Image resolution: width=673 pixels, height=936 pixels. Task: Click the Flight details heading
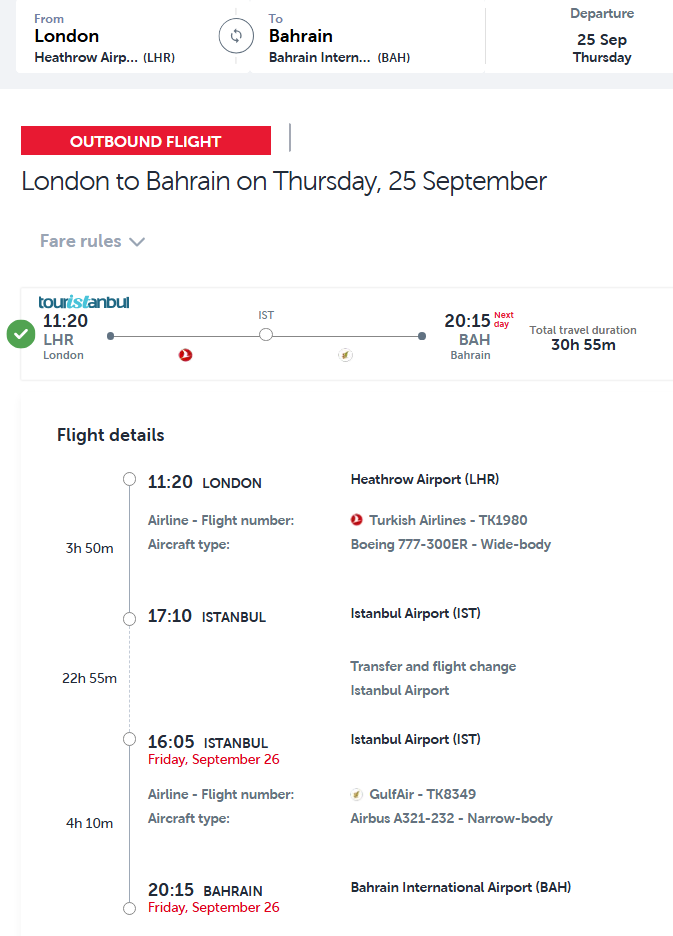pyautogui.click(x=111, y=435)
